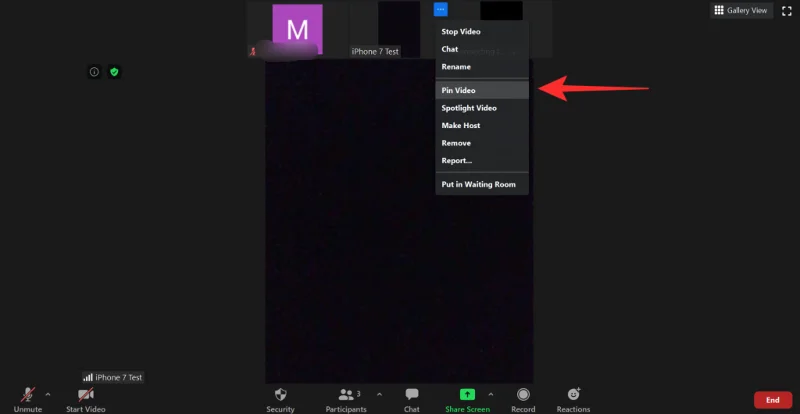800x414 pixels.
Task: Click the iPhone 7 Test label with signal bars
Action: [113, 377]
